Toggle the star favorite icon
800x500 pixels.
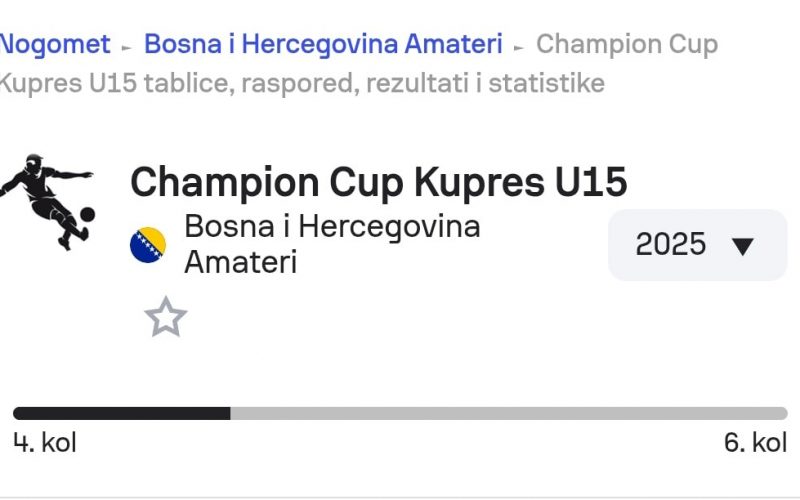(x=165, y=318)
